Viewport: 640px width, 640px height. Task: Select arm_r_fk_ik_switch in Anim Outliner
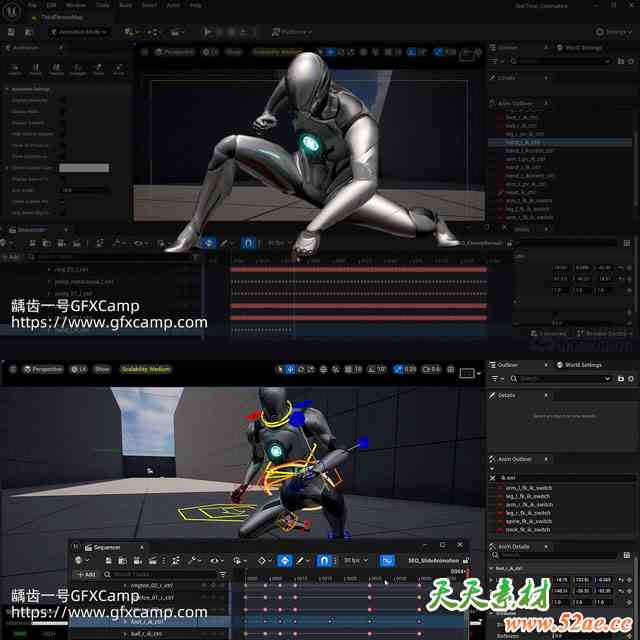tap(529, 505)
